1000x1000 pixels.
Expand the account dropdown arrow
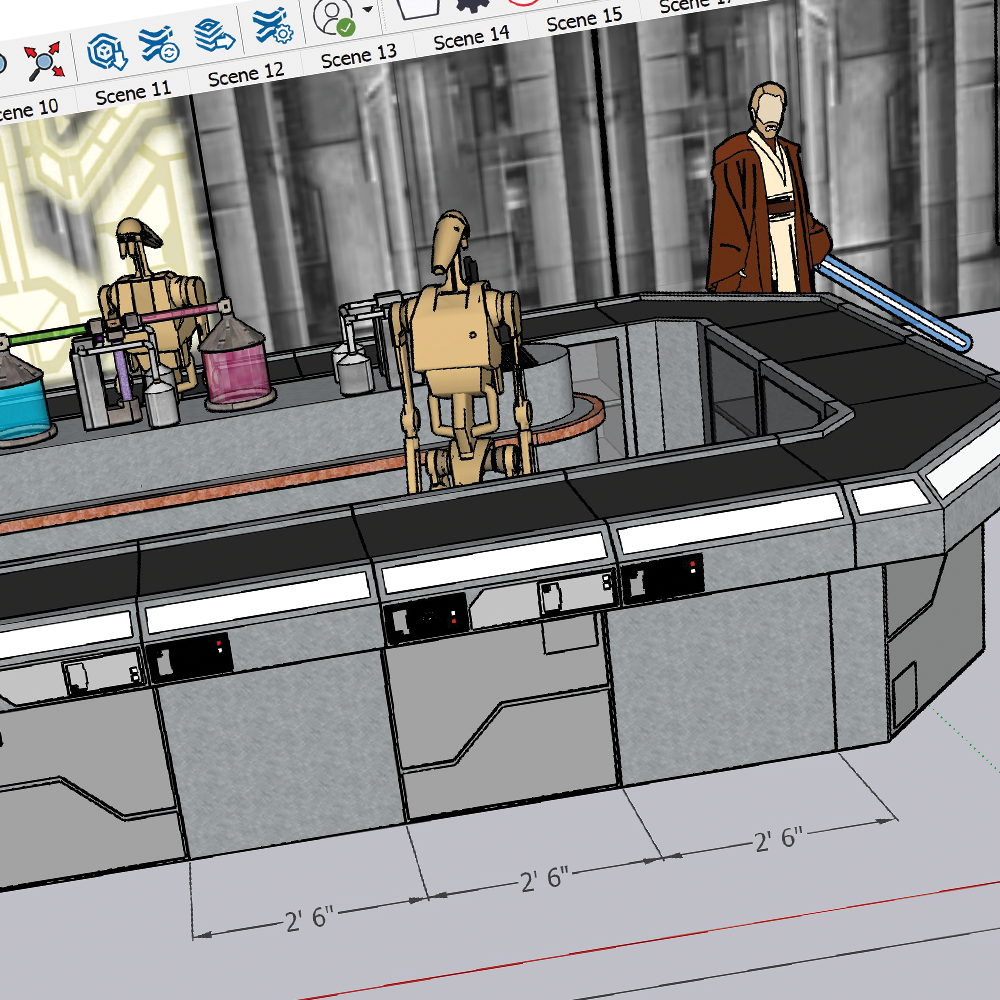click(369, 10)
